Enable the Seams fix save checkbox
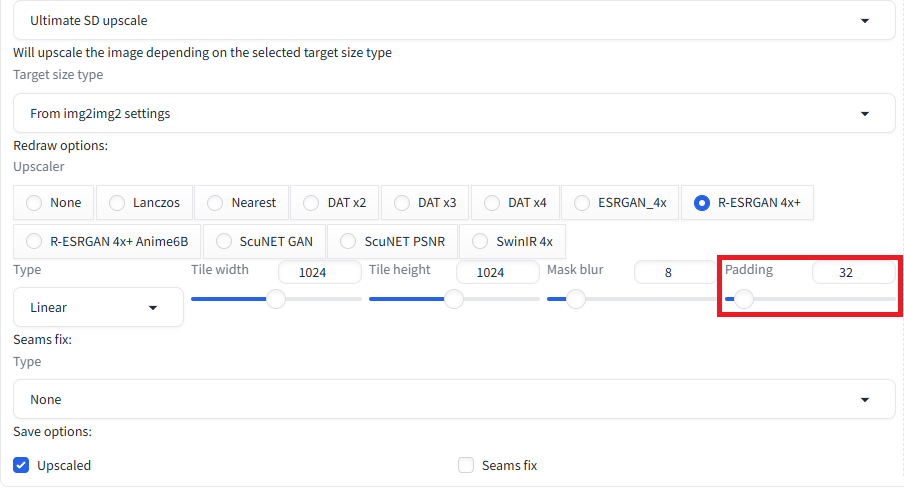Image resolution: width=904 pixels, height=497 pixels. click(466, 465)
